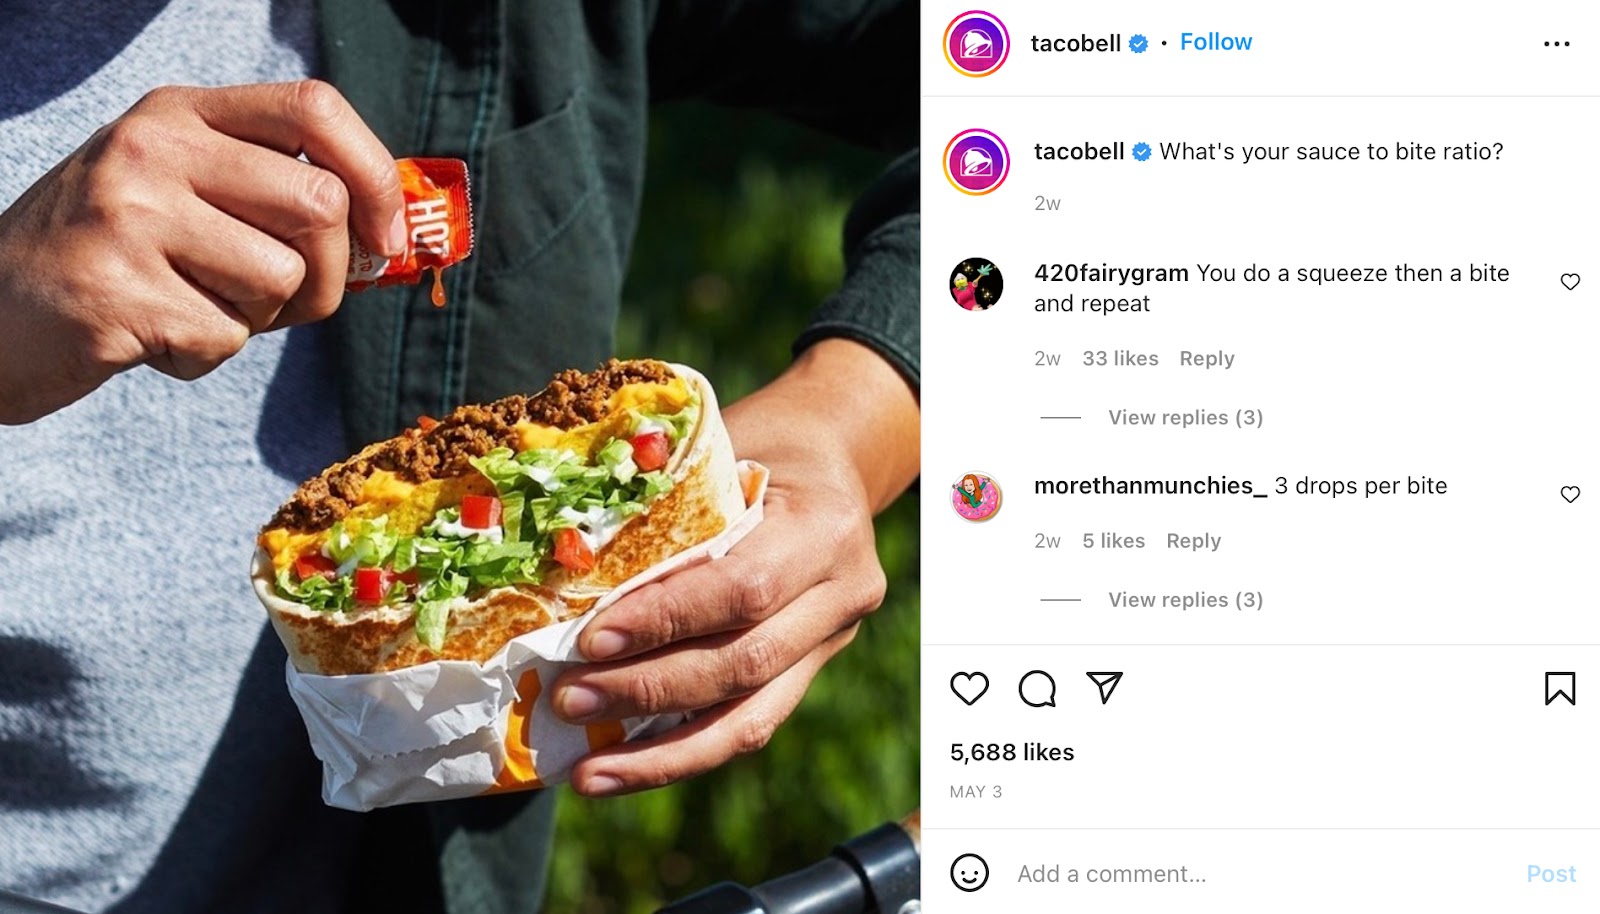Reply to 420fairygram's comment
Viewport: 1600px width, 914px height.
pyautogui.click(x=1207, y=359)
